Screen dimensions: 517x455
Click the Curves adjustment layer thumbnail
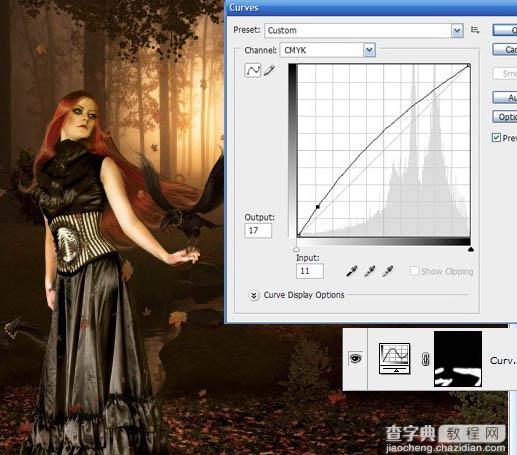point(395,358)
